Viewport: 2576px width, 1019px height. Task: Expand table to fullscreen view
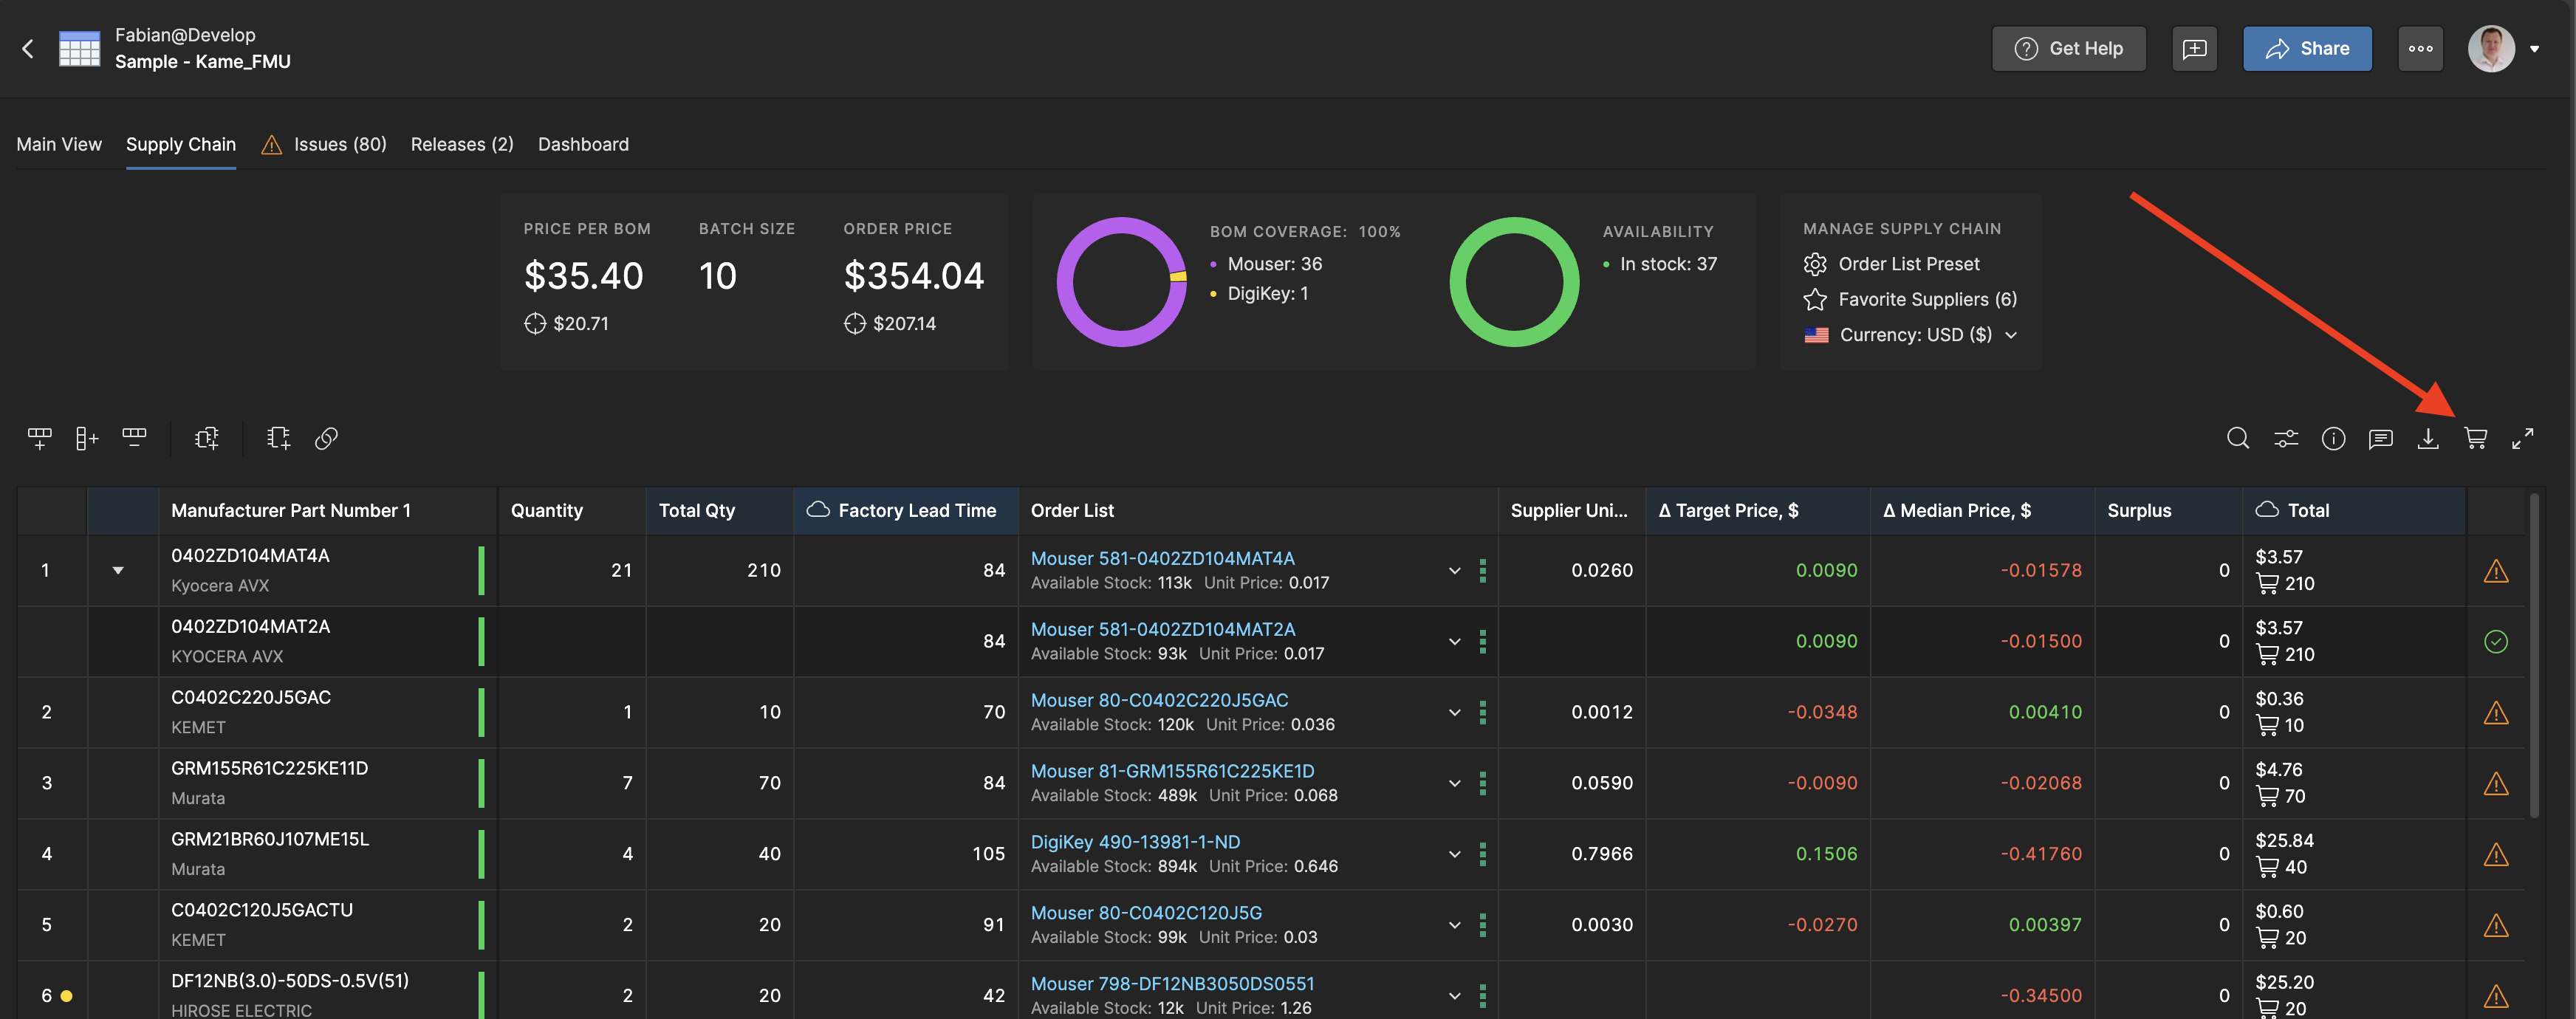tap(2522, 438)
